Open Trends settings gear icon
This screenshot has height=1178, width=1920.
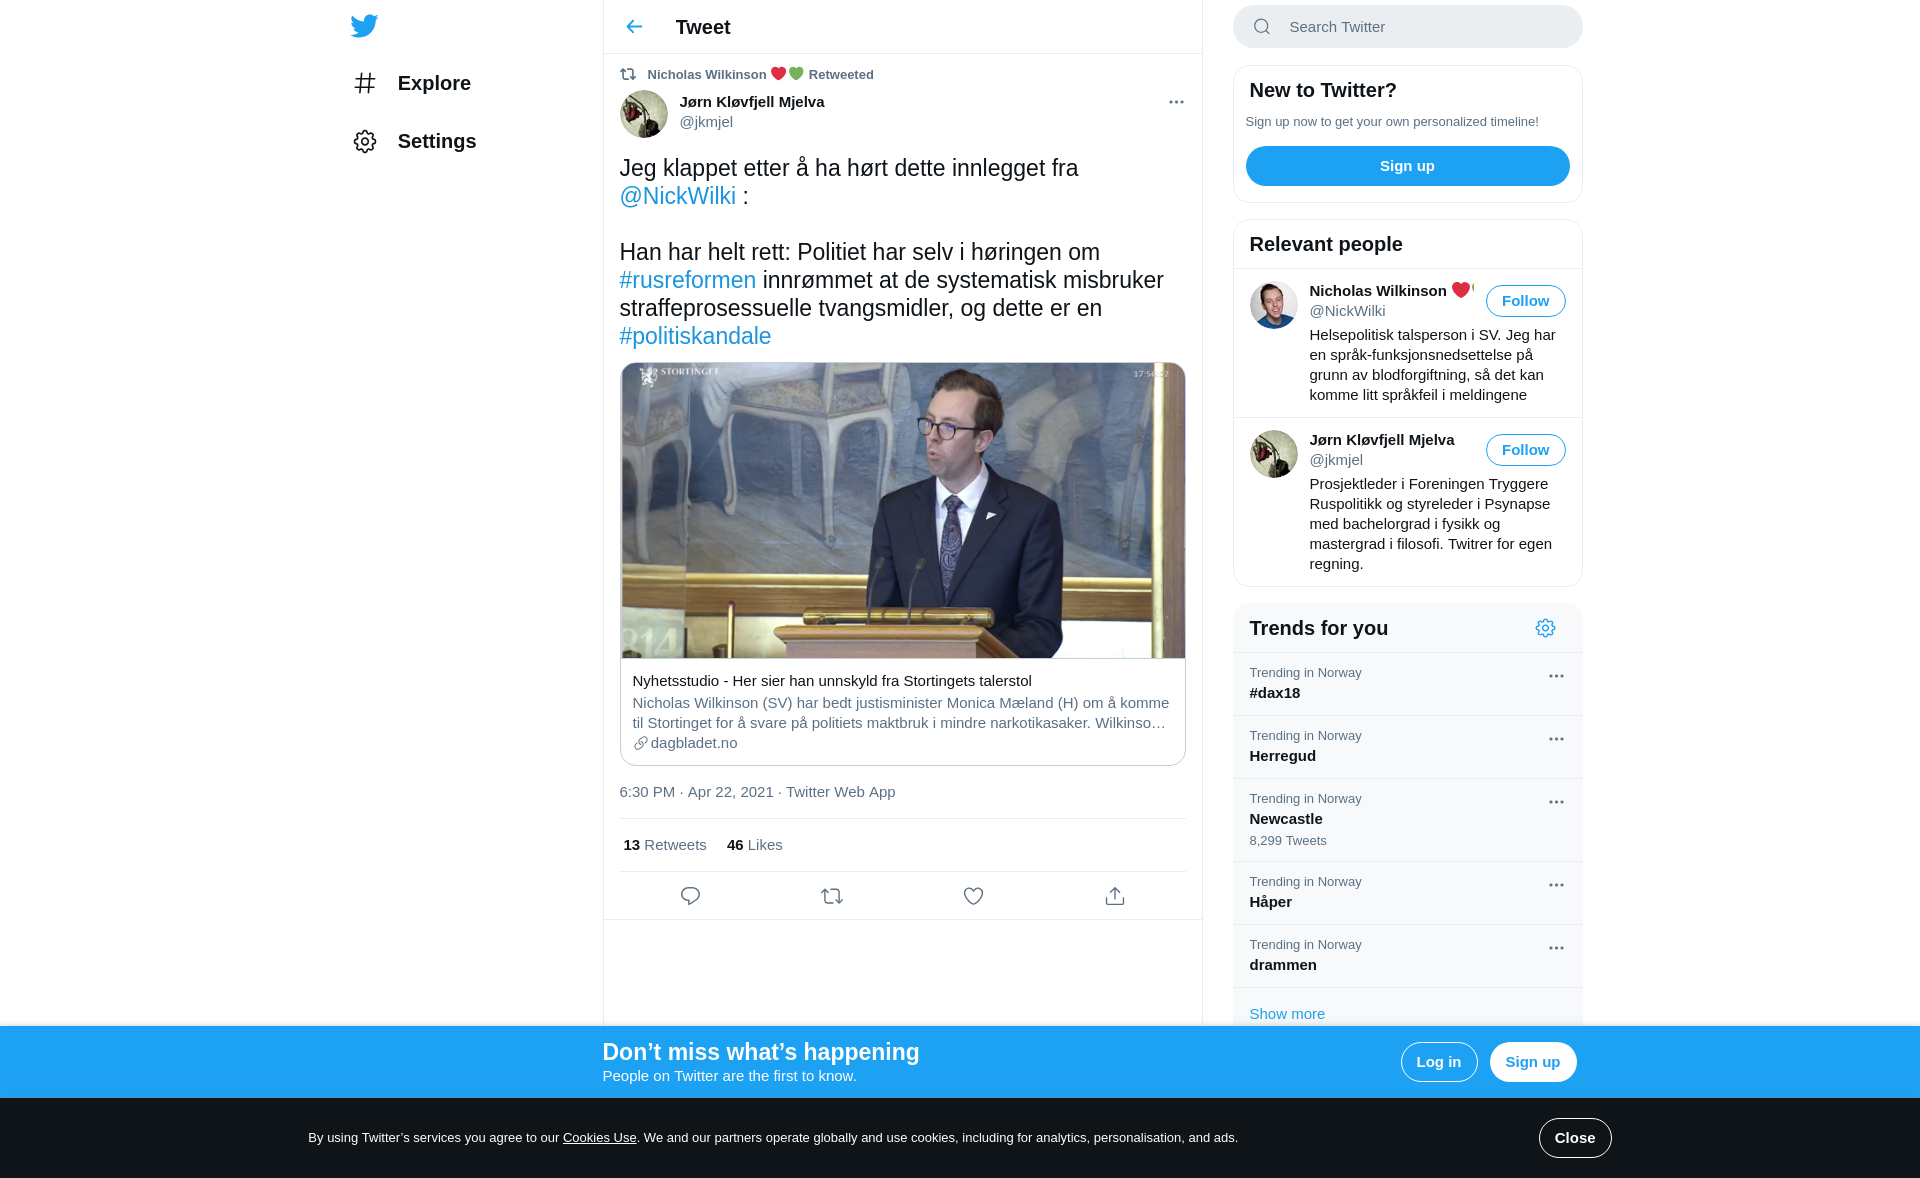(x=1545, y=628)
